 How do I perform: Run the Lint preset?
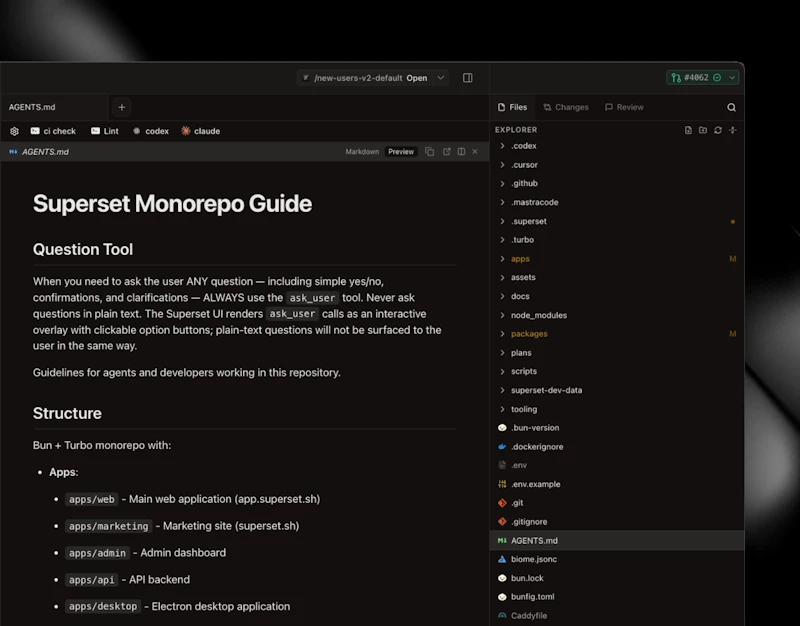(105, 131)
